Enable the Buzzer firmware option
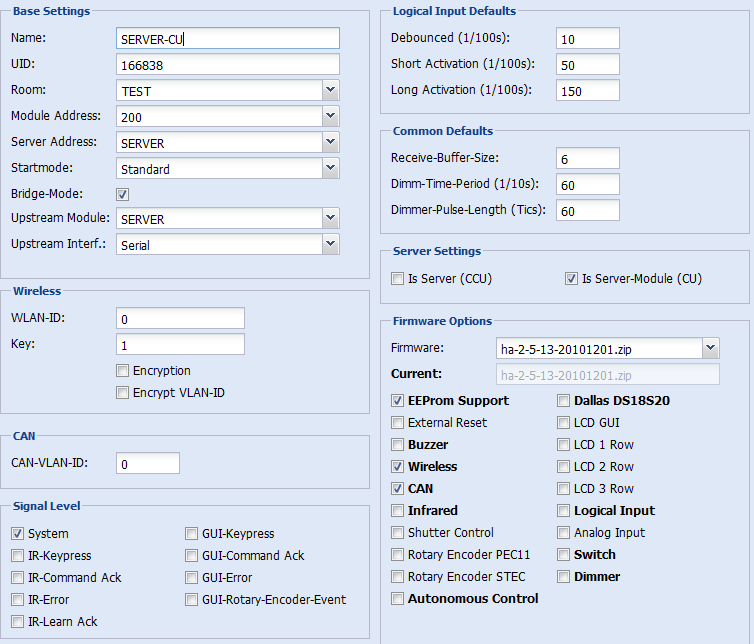 point(397,444)
